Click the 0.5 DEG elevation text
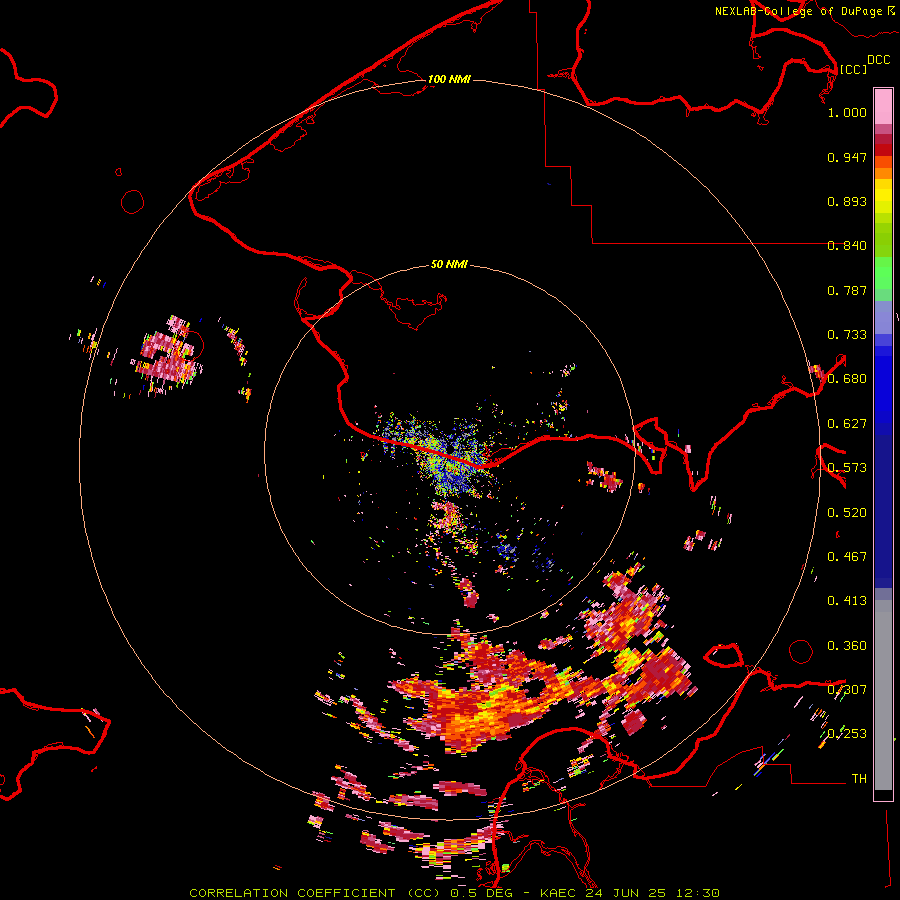Screen dimensions: 900x900 tap(481, 893)
